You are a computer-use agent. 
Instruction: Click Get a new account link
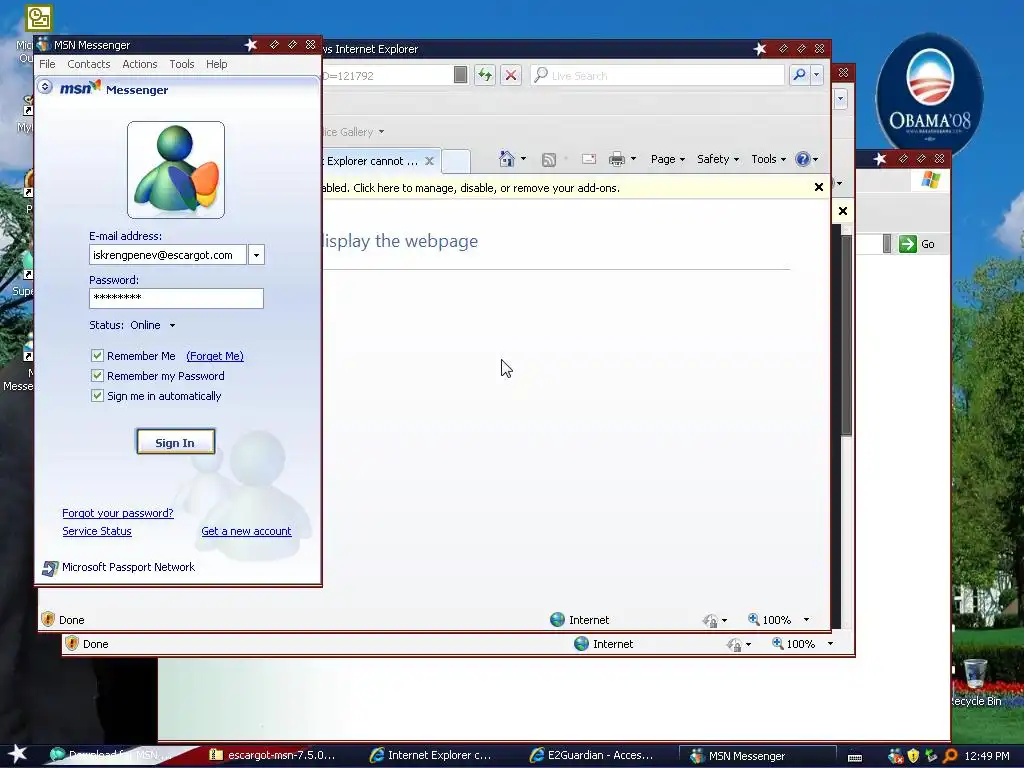tap(246, 532)
